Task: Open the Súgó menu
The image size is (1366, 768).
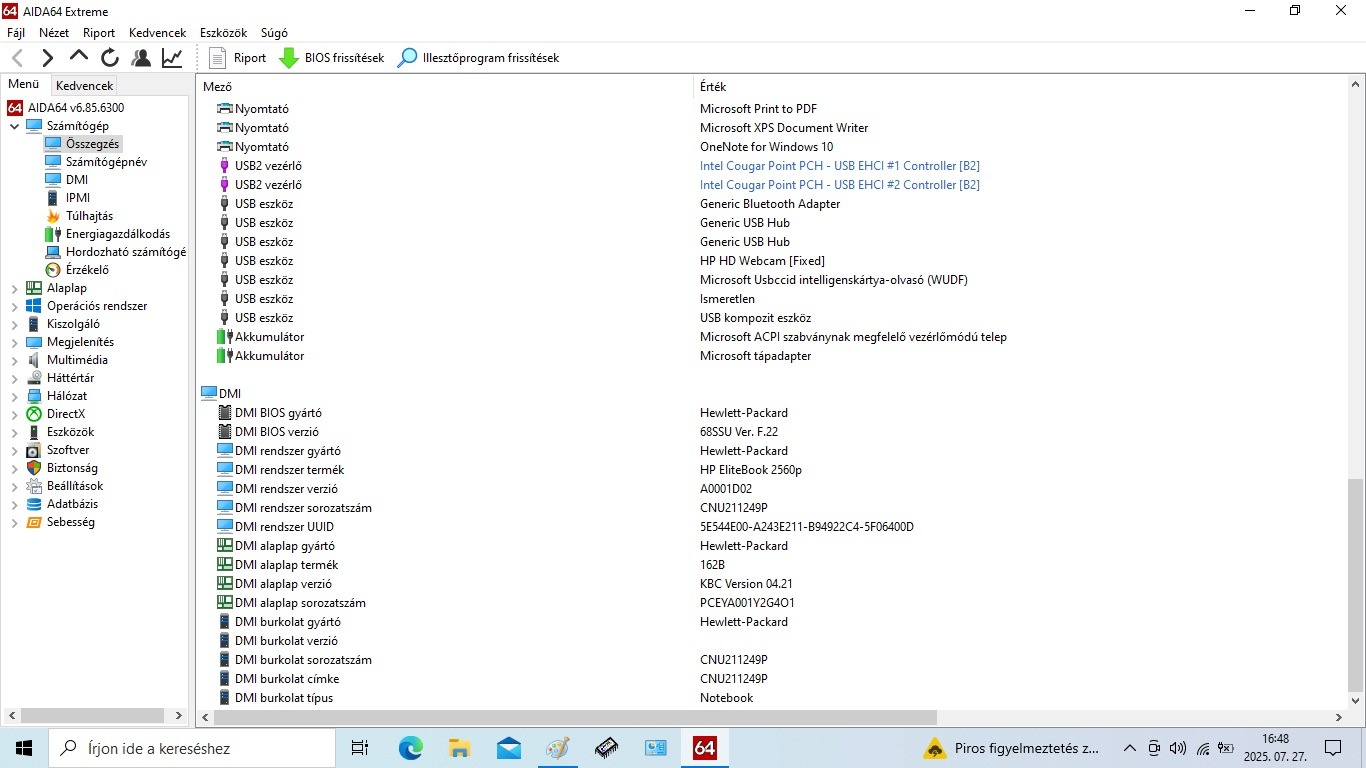Action: [x=274, y=33]
